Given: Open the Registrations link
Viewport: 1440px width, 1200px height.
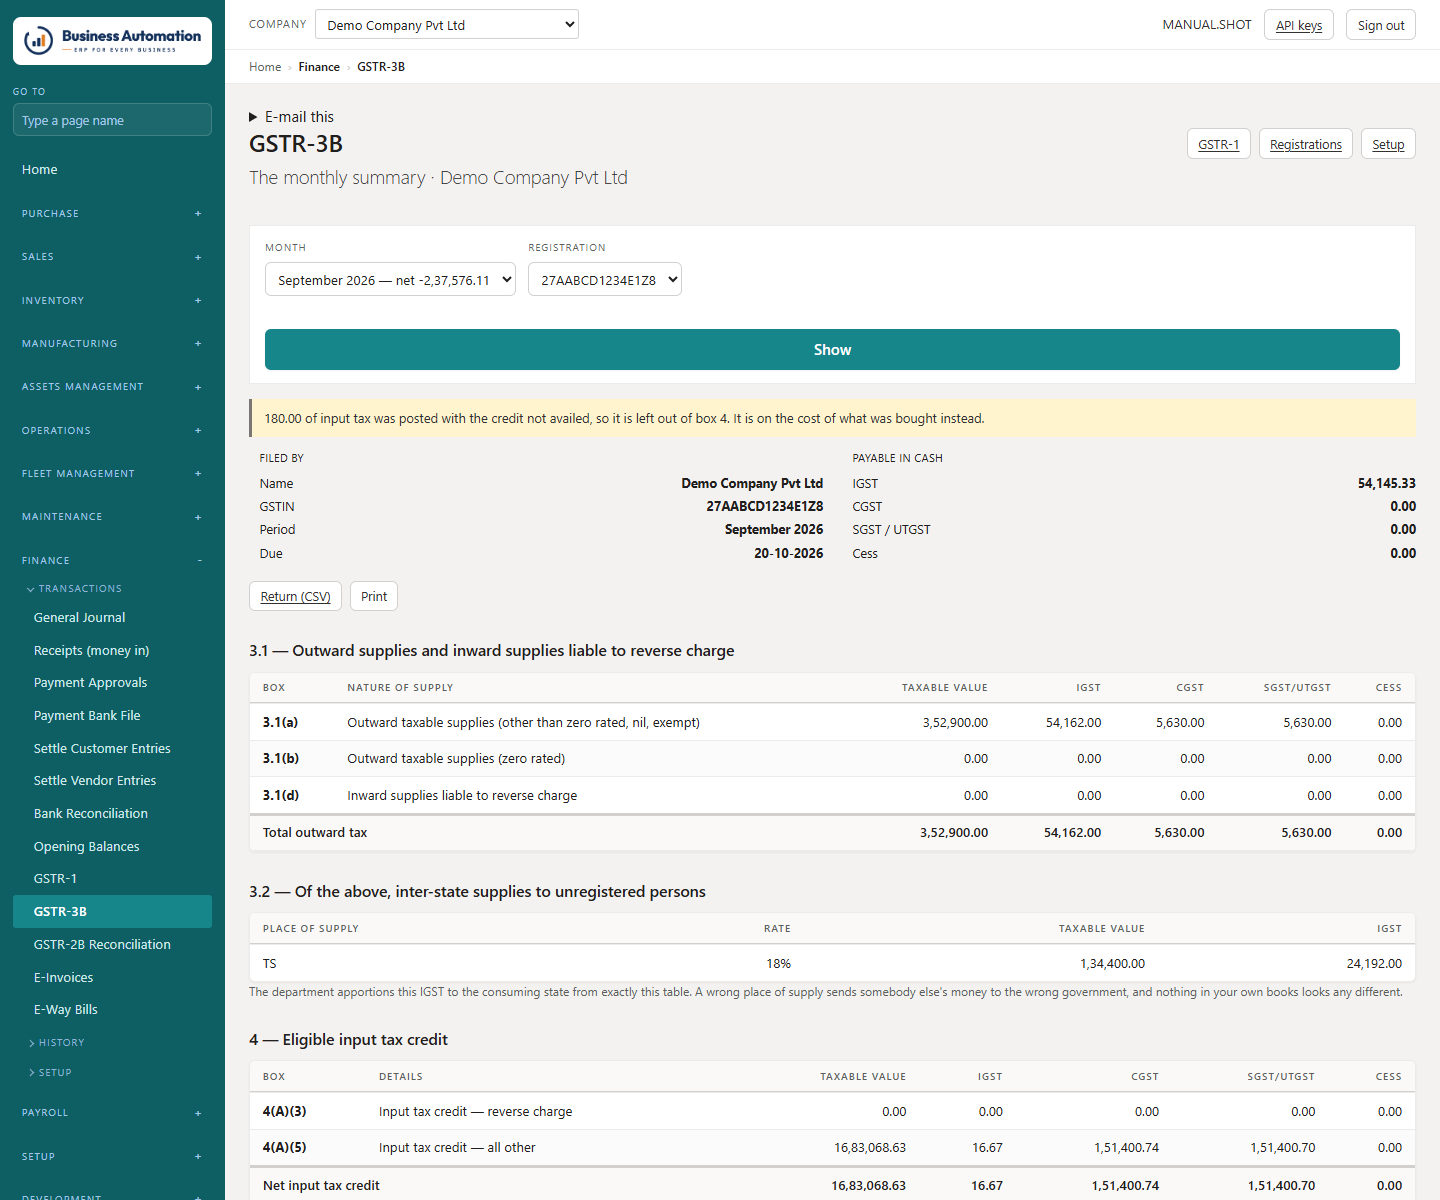Looking at the screenshot, I should point(1306,144).
